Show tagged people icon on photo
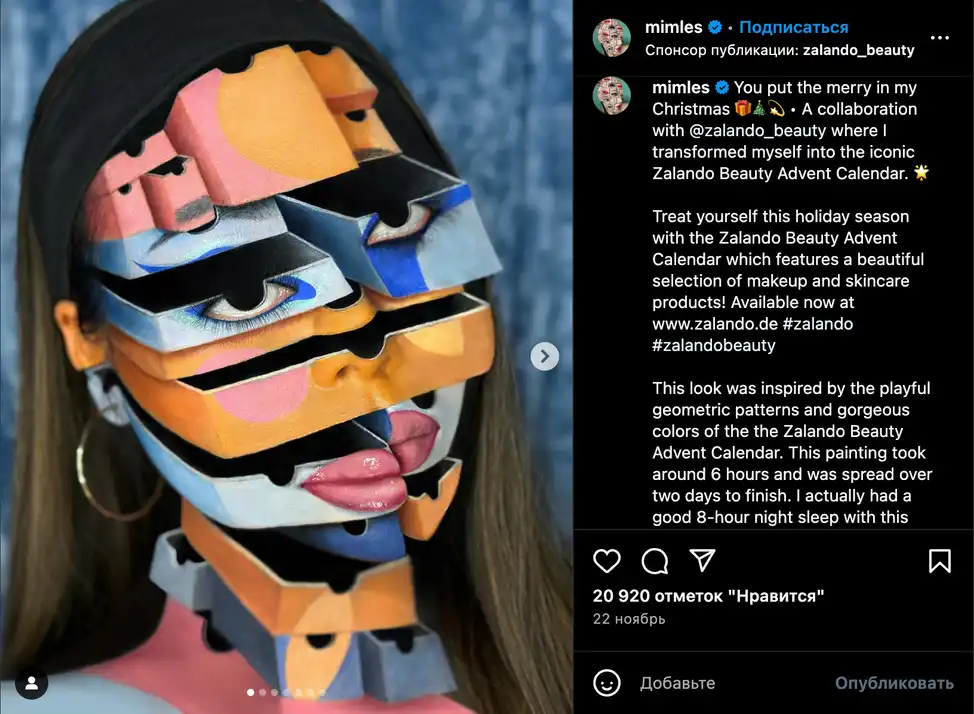The image size is (974, 714). (31, 683)
